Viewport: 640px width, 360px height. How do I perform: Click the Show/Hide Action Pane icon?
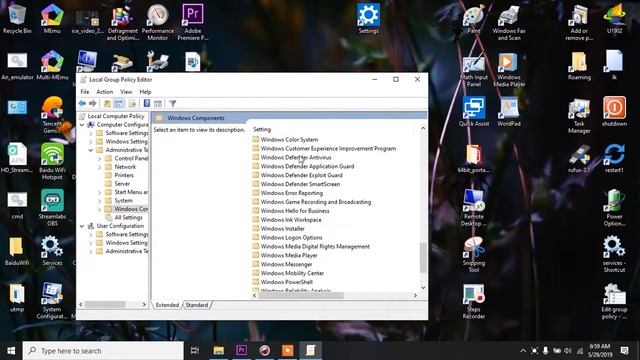158,104
